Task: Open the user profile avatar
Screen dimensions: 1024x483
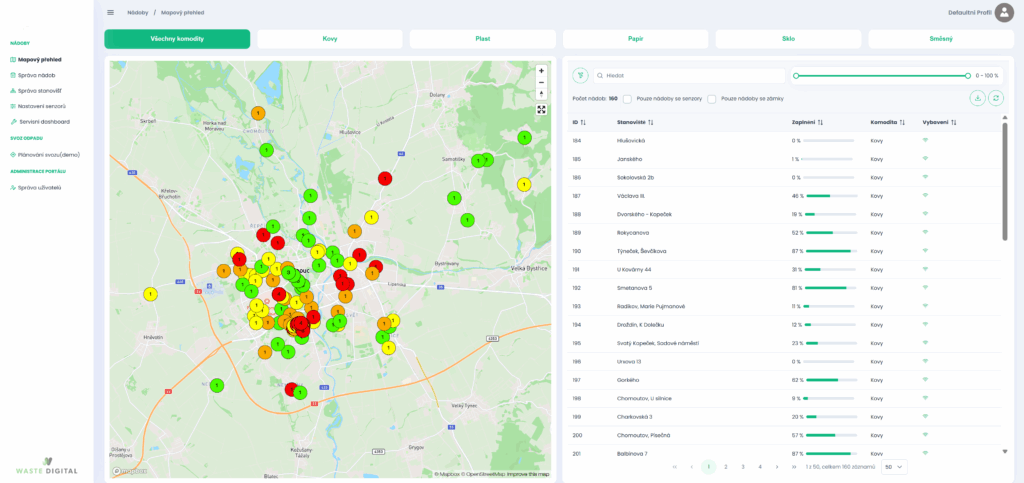Action: tap(1004, 12)
